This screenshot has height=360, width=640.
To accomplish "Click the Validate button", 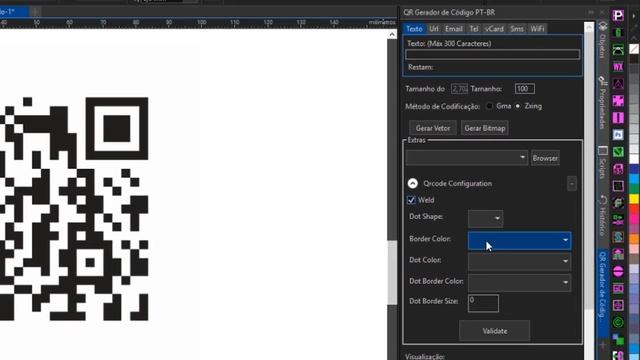I will pos(495,331).
